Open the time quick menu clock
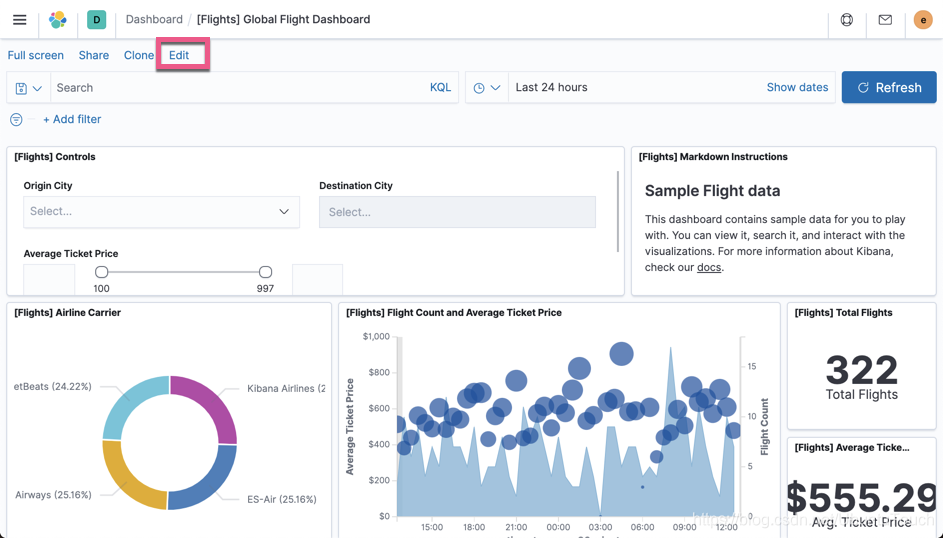 487,88
